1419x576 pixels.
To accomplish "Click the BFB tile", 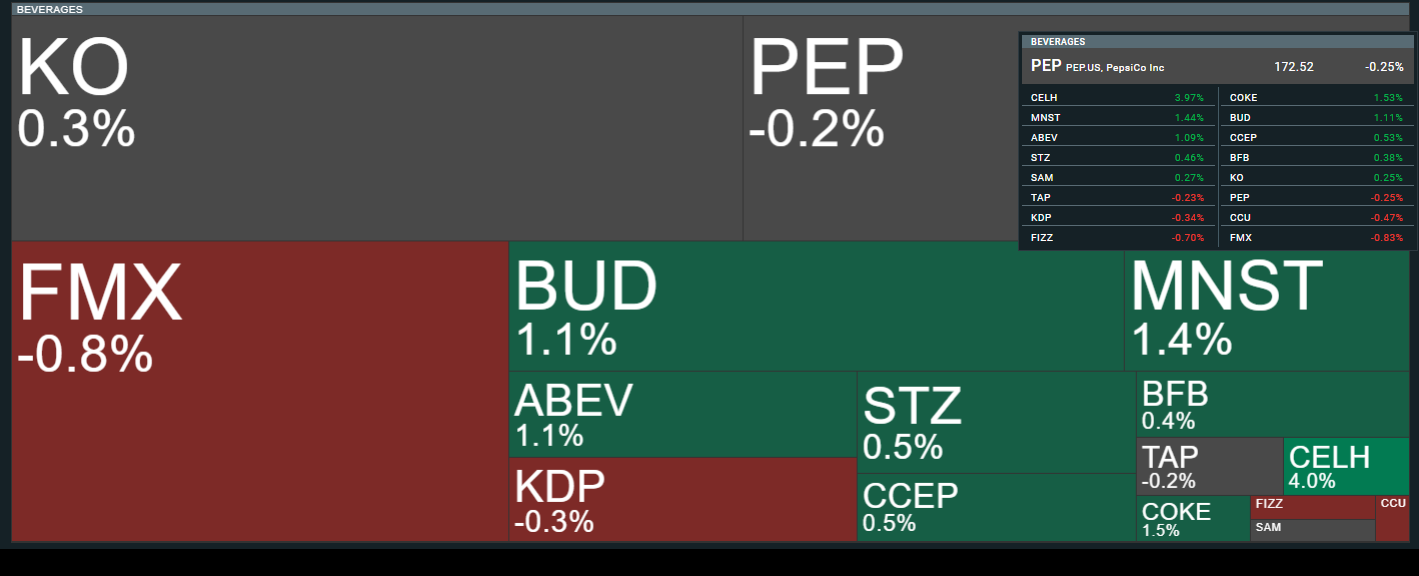I will pos(1273,404).
